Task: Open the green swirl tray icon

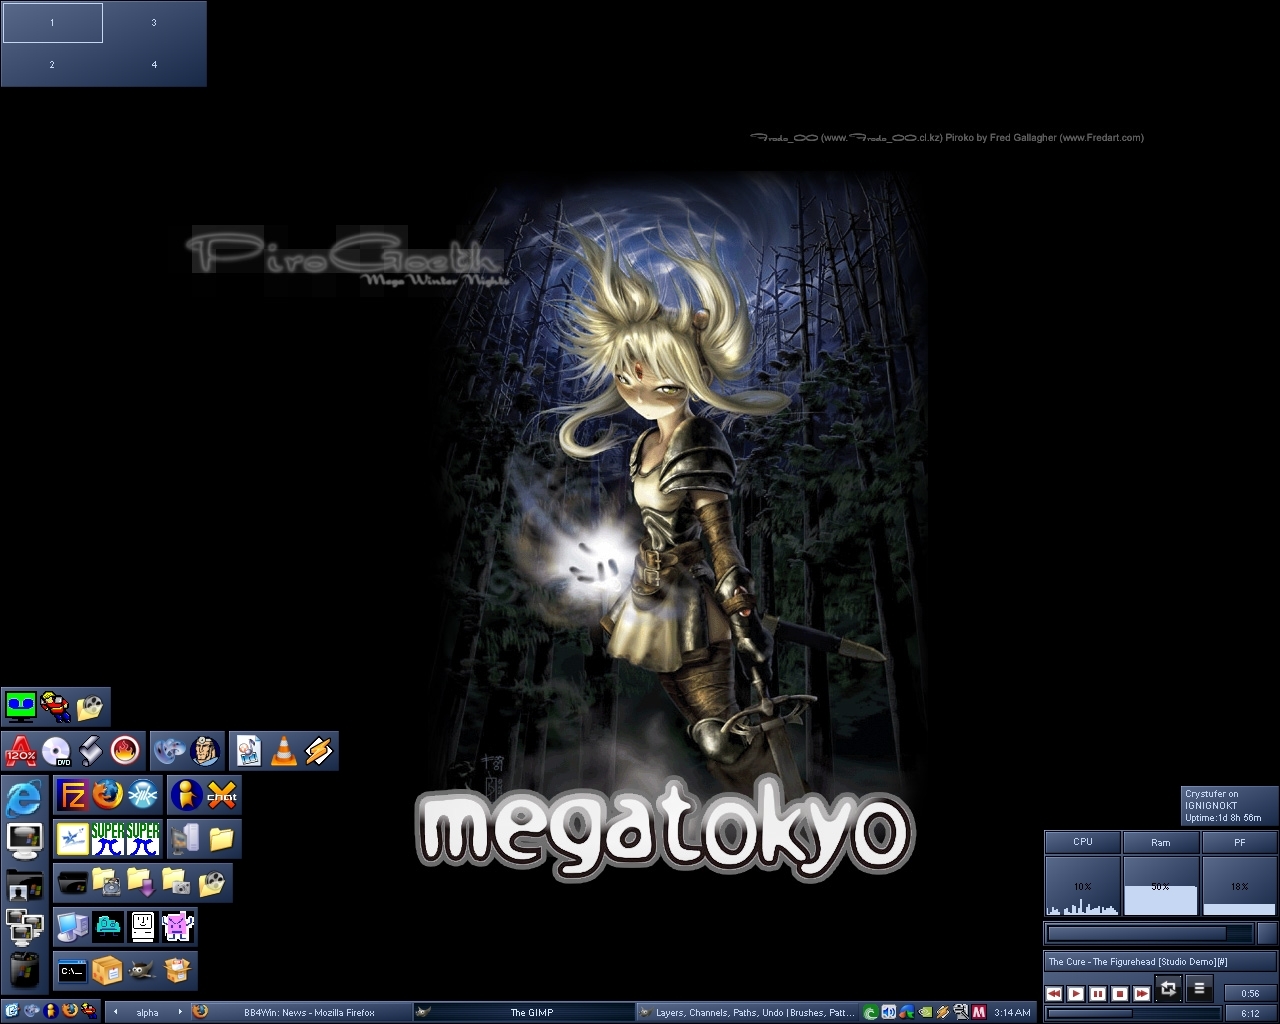Action: (870, 1012)
